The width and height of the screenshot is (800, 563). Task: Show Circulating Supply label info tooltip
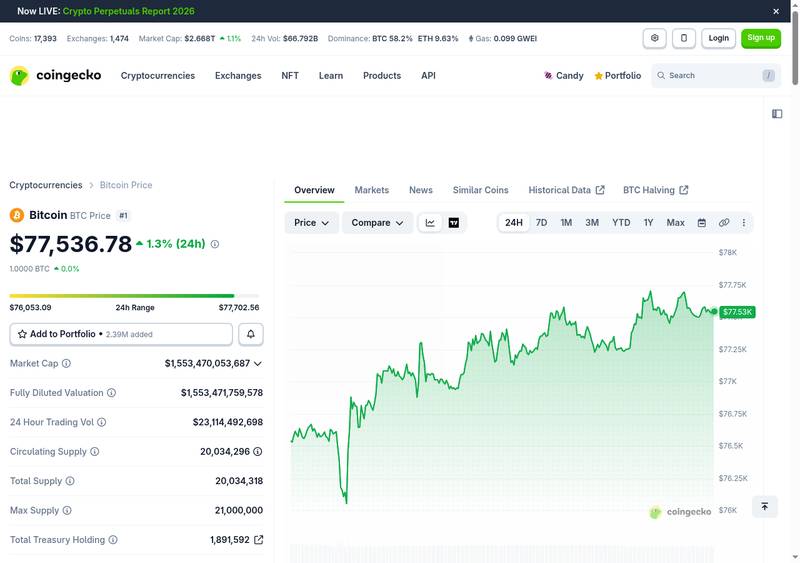94,451
